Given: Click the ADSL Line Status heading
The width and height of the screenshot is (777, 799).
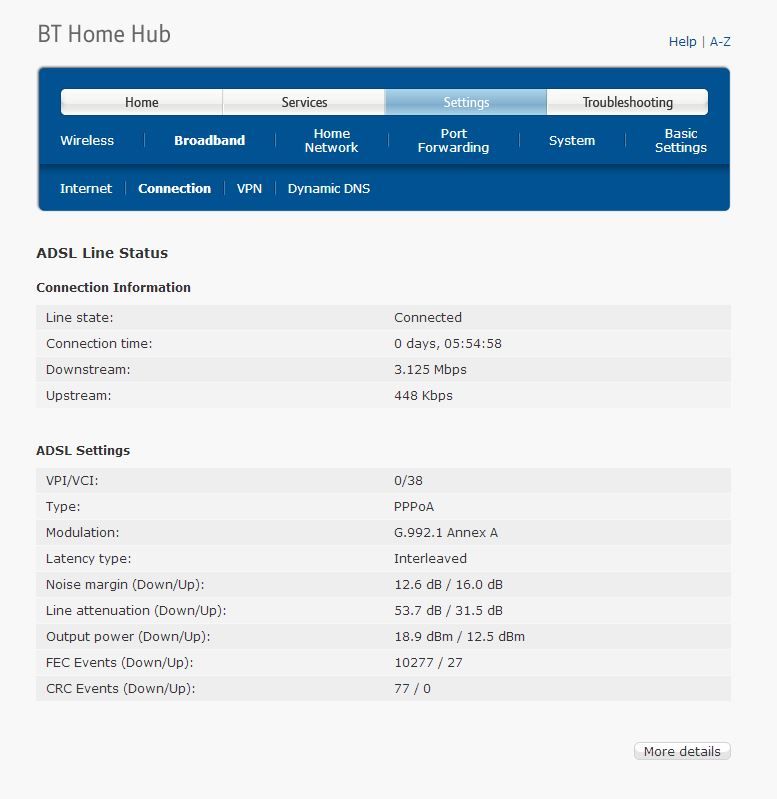Looking at the screenshot, I should tap(102, 253).
